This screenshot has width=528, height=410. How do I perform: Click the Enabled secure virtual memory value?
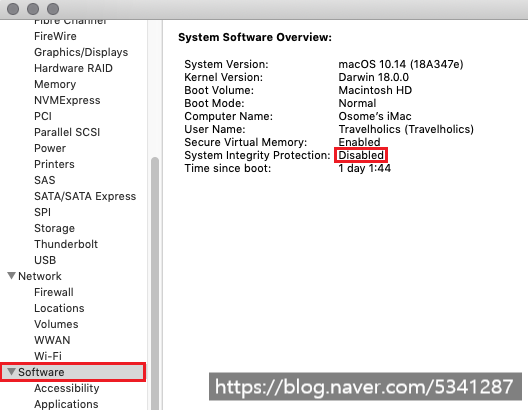pyautogui.click(x=359, y=142)
